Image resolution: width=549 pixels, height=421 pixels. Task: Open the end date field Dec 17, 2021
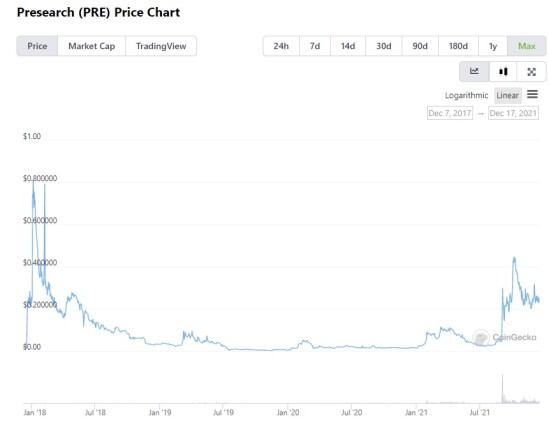point(513,113)
